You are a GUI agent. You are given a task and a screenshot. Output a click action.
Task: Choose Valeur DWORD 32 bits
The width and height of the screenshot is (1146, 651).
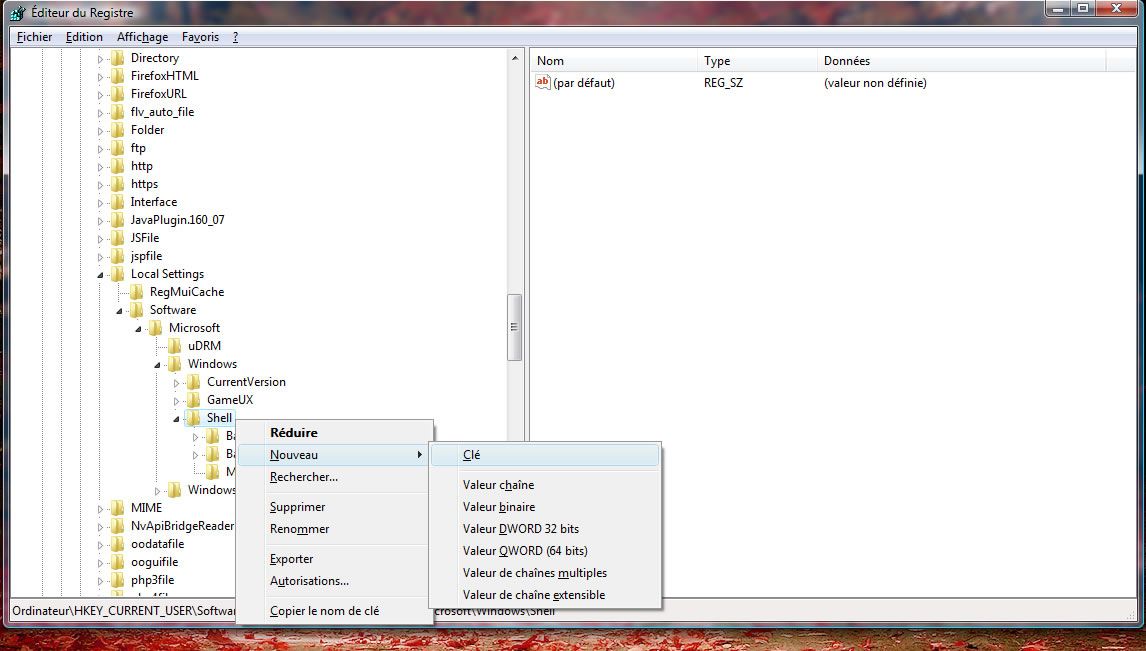point(520,529)
